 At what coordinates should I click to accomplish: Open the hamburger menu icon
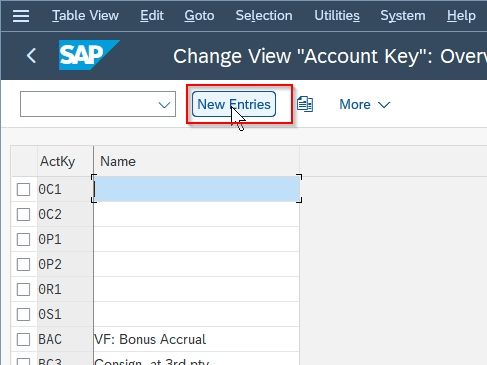(x=21, y=16)
